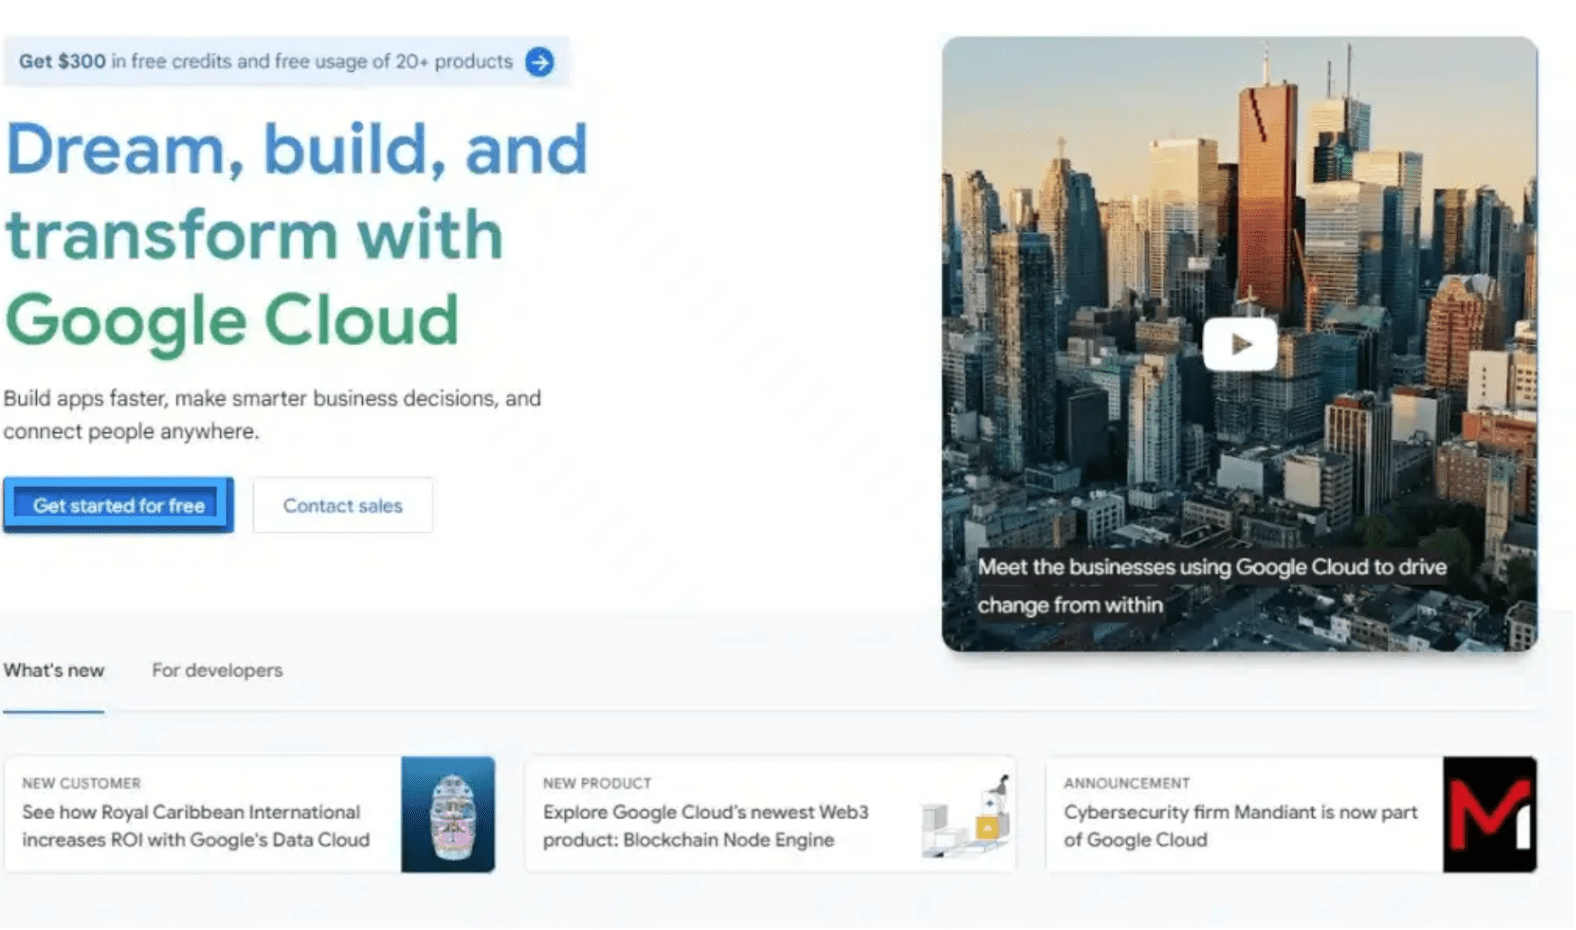This screenshot has height=930, width=1576.
Task: Click the Get $300 in free credits text
Action: click(x=266, y=61)
